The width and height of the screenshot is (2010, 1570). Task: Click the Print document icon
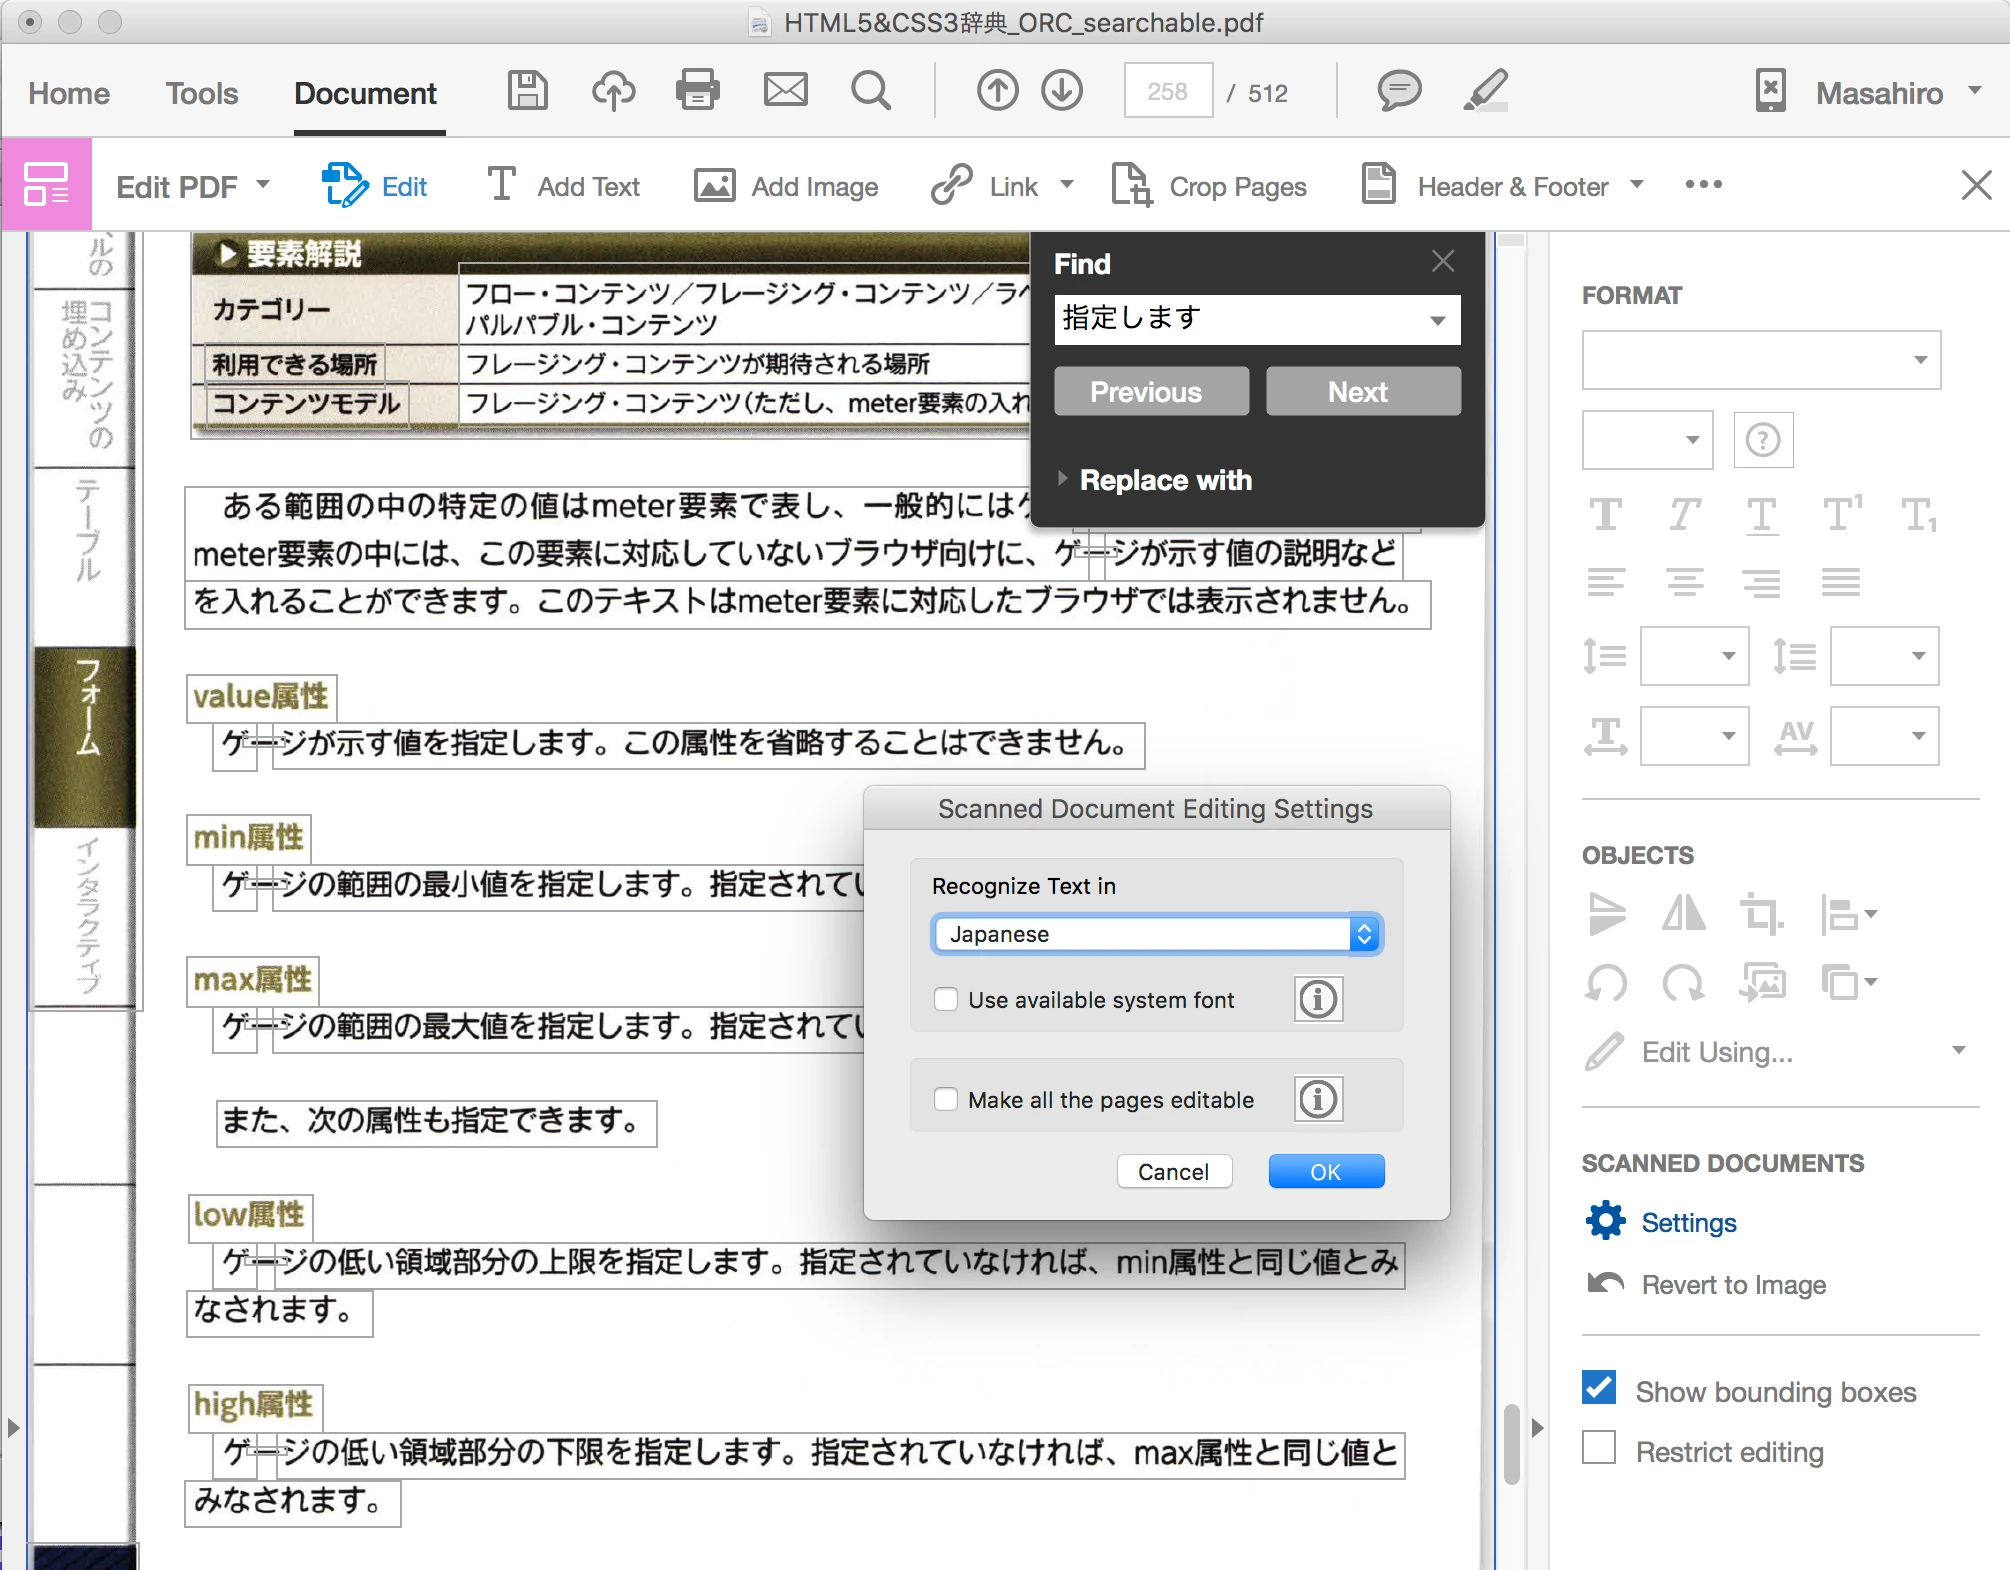(697, 91)
